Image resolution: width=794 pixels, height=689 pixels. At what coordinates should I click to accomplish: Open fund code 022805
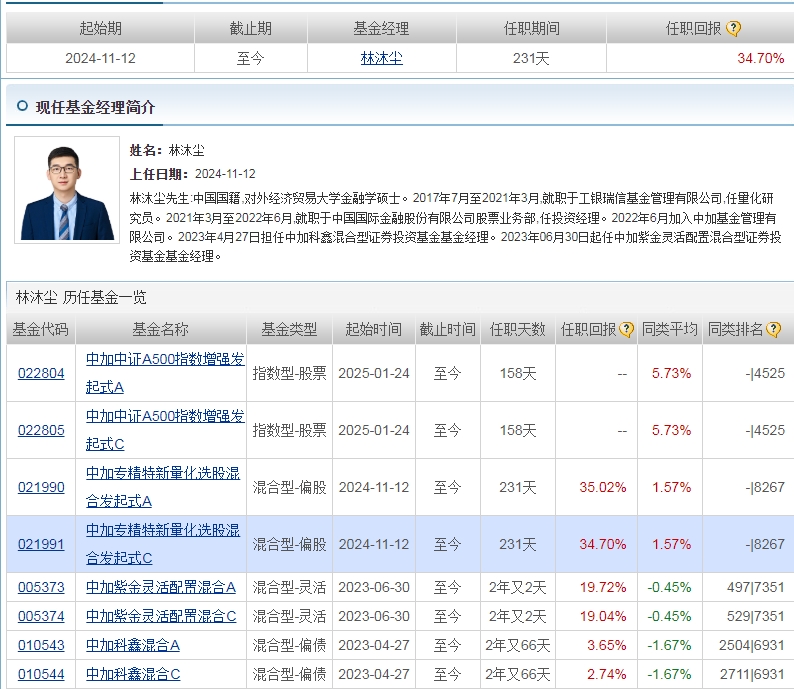click(41, 430)
